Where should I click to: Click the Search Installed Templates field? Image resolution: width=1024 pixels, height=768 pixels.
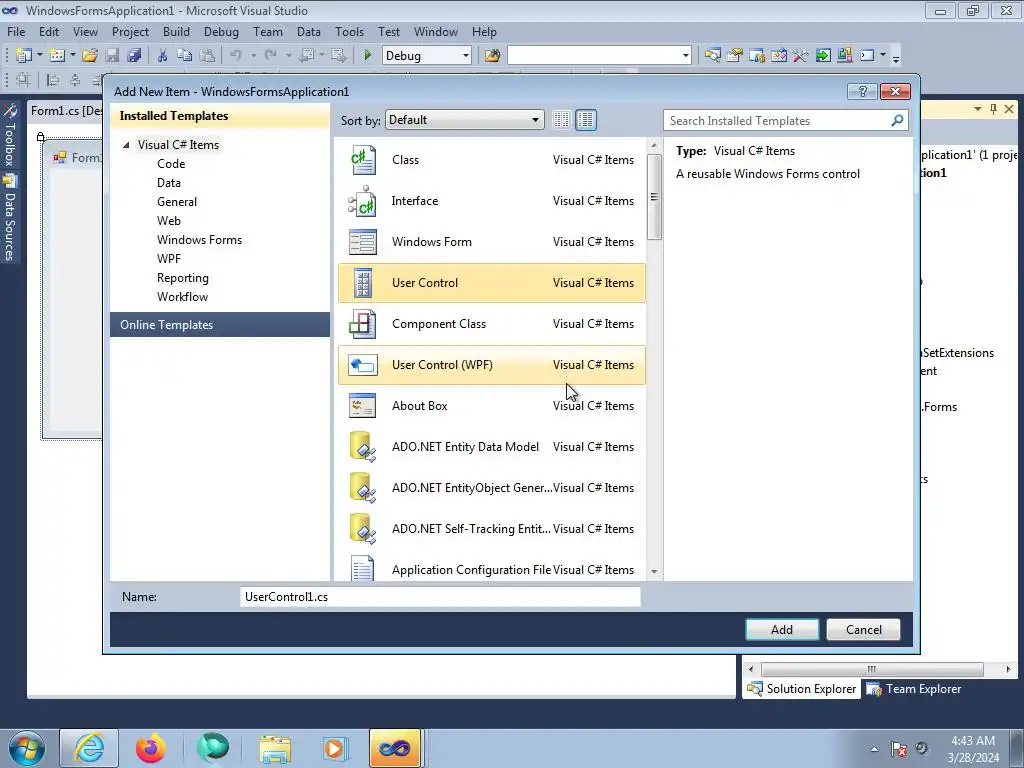pyautogui.click(x=777, y=121)
